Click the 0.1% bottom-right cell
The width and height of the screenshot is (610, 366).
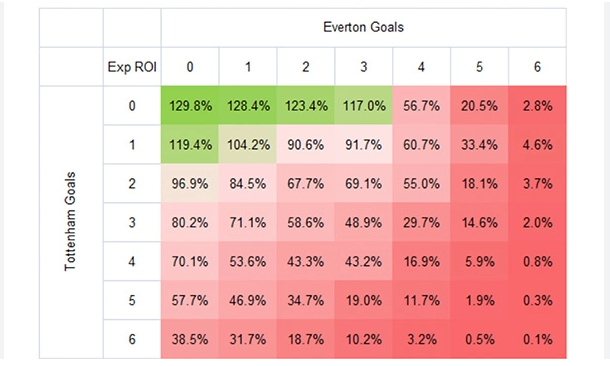point(537,339)
